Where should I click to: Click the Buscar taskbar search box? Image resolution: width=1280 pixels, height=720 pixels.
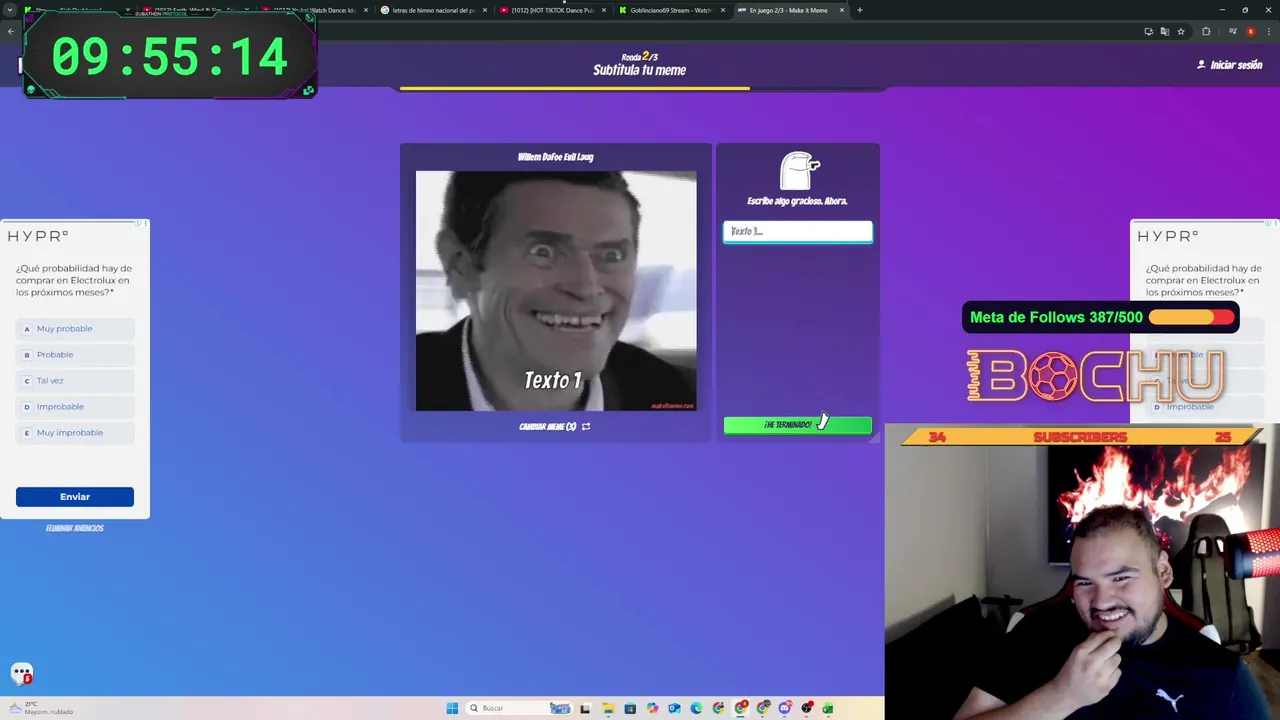tap(519, 708)
